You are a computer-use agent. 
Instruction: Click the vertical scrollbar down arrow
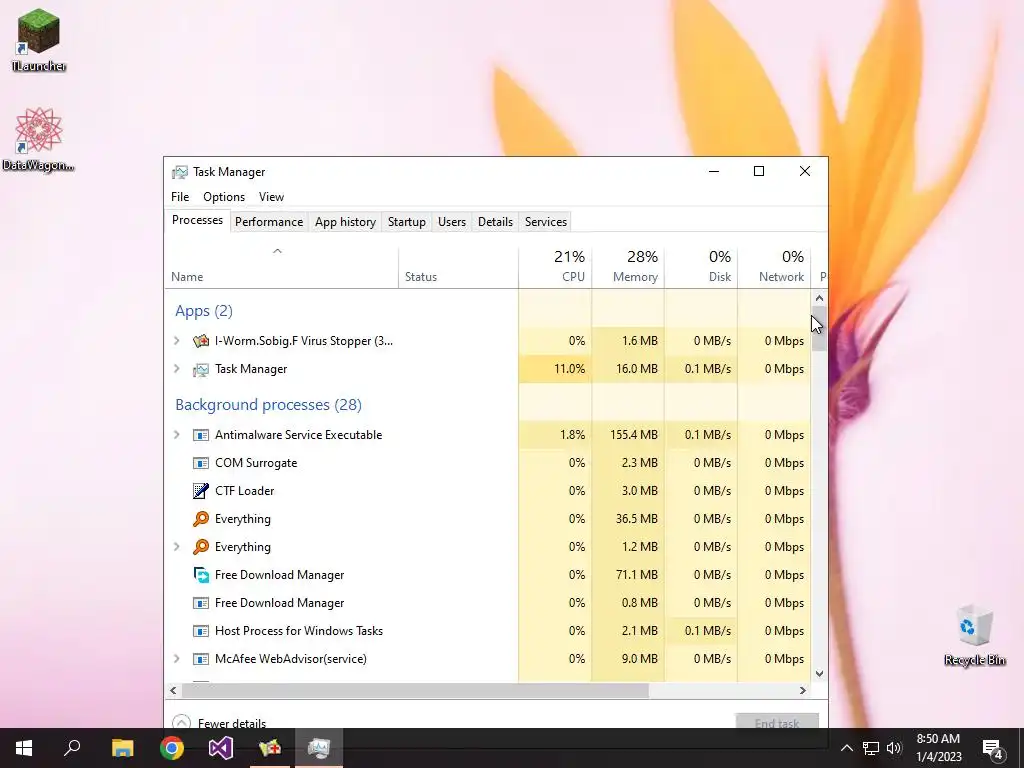pos(820,673)
